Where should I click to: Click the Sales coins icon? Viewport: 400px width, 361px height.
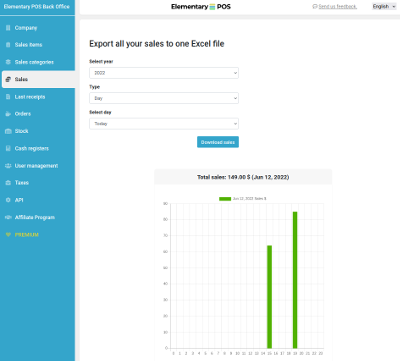point(8,79)
